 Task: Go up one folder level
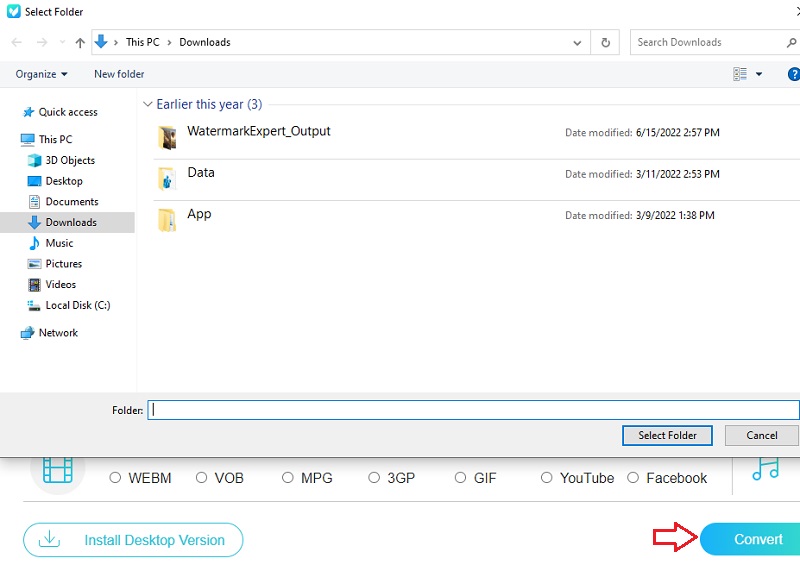80,43
